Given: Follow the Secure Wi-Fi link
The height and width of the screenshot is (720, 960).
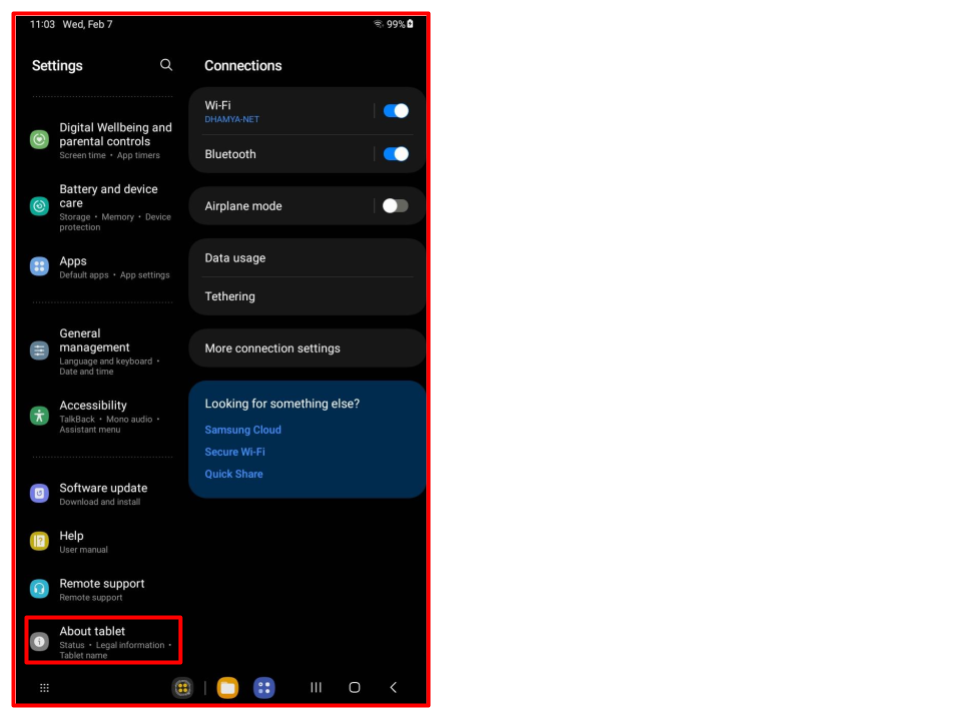Looking at the screenshot, I should pos(235,452).
